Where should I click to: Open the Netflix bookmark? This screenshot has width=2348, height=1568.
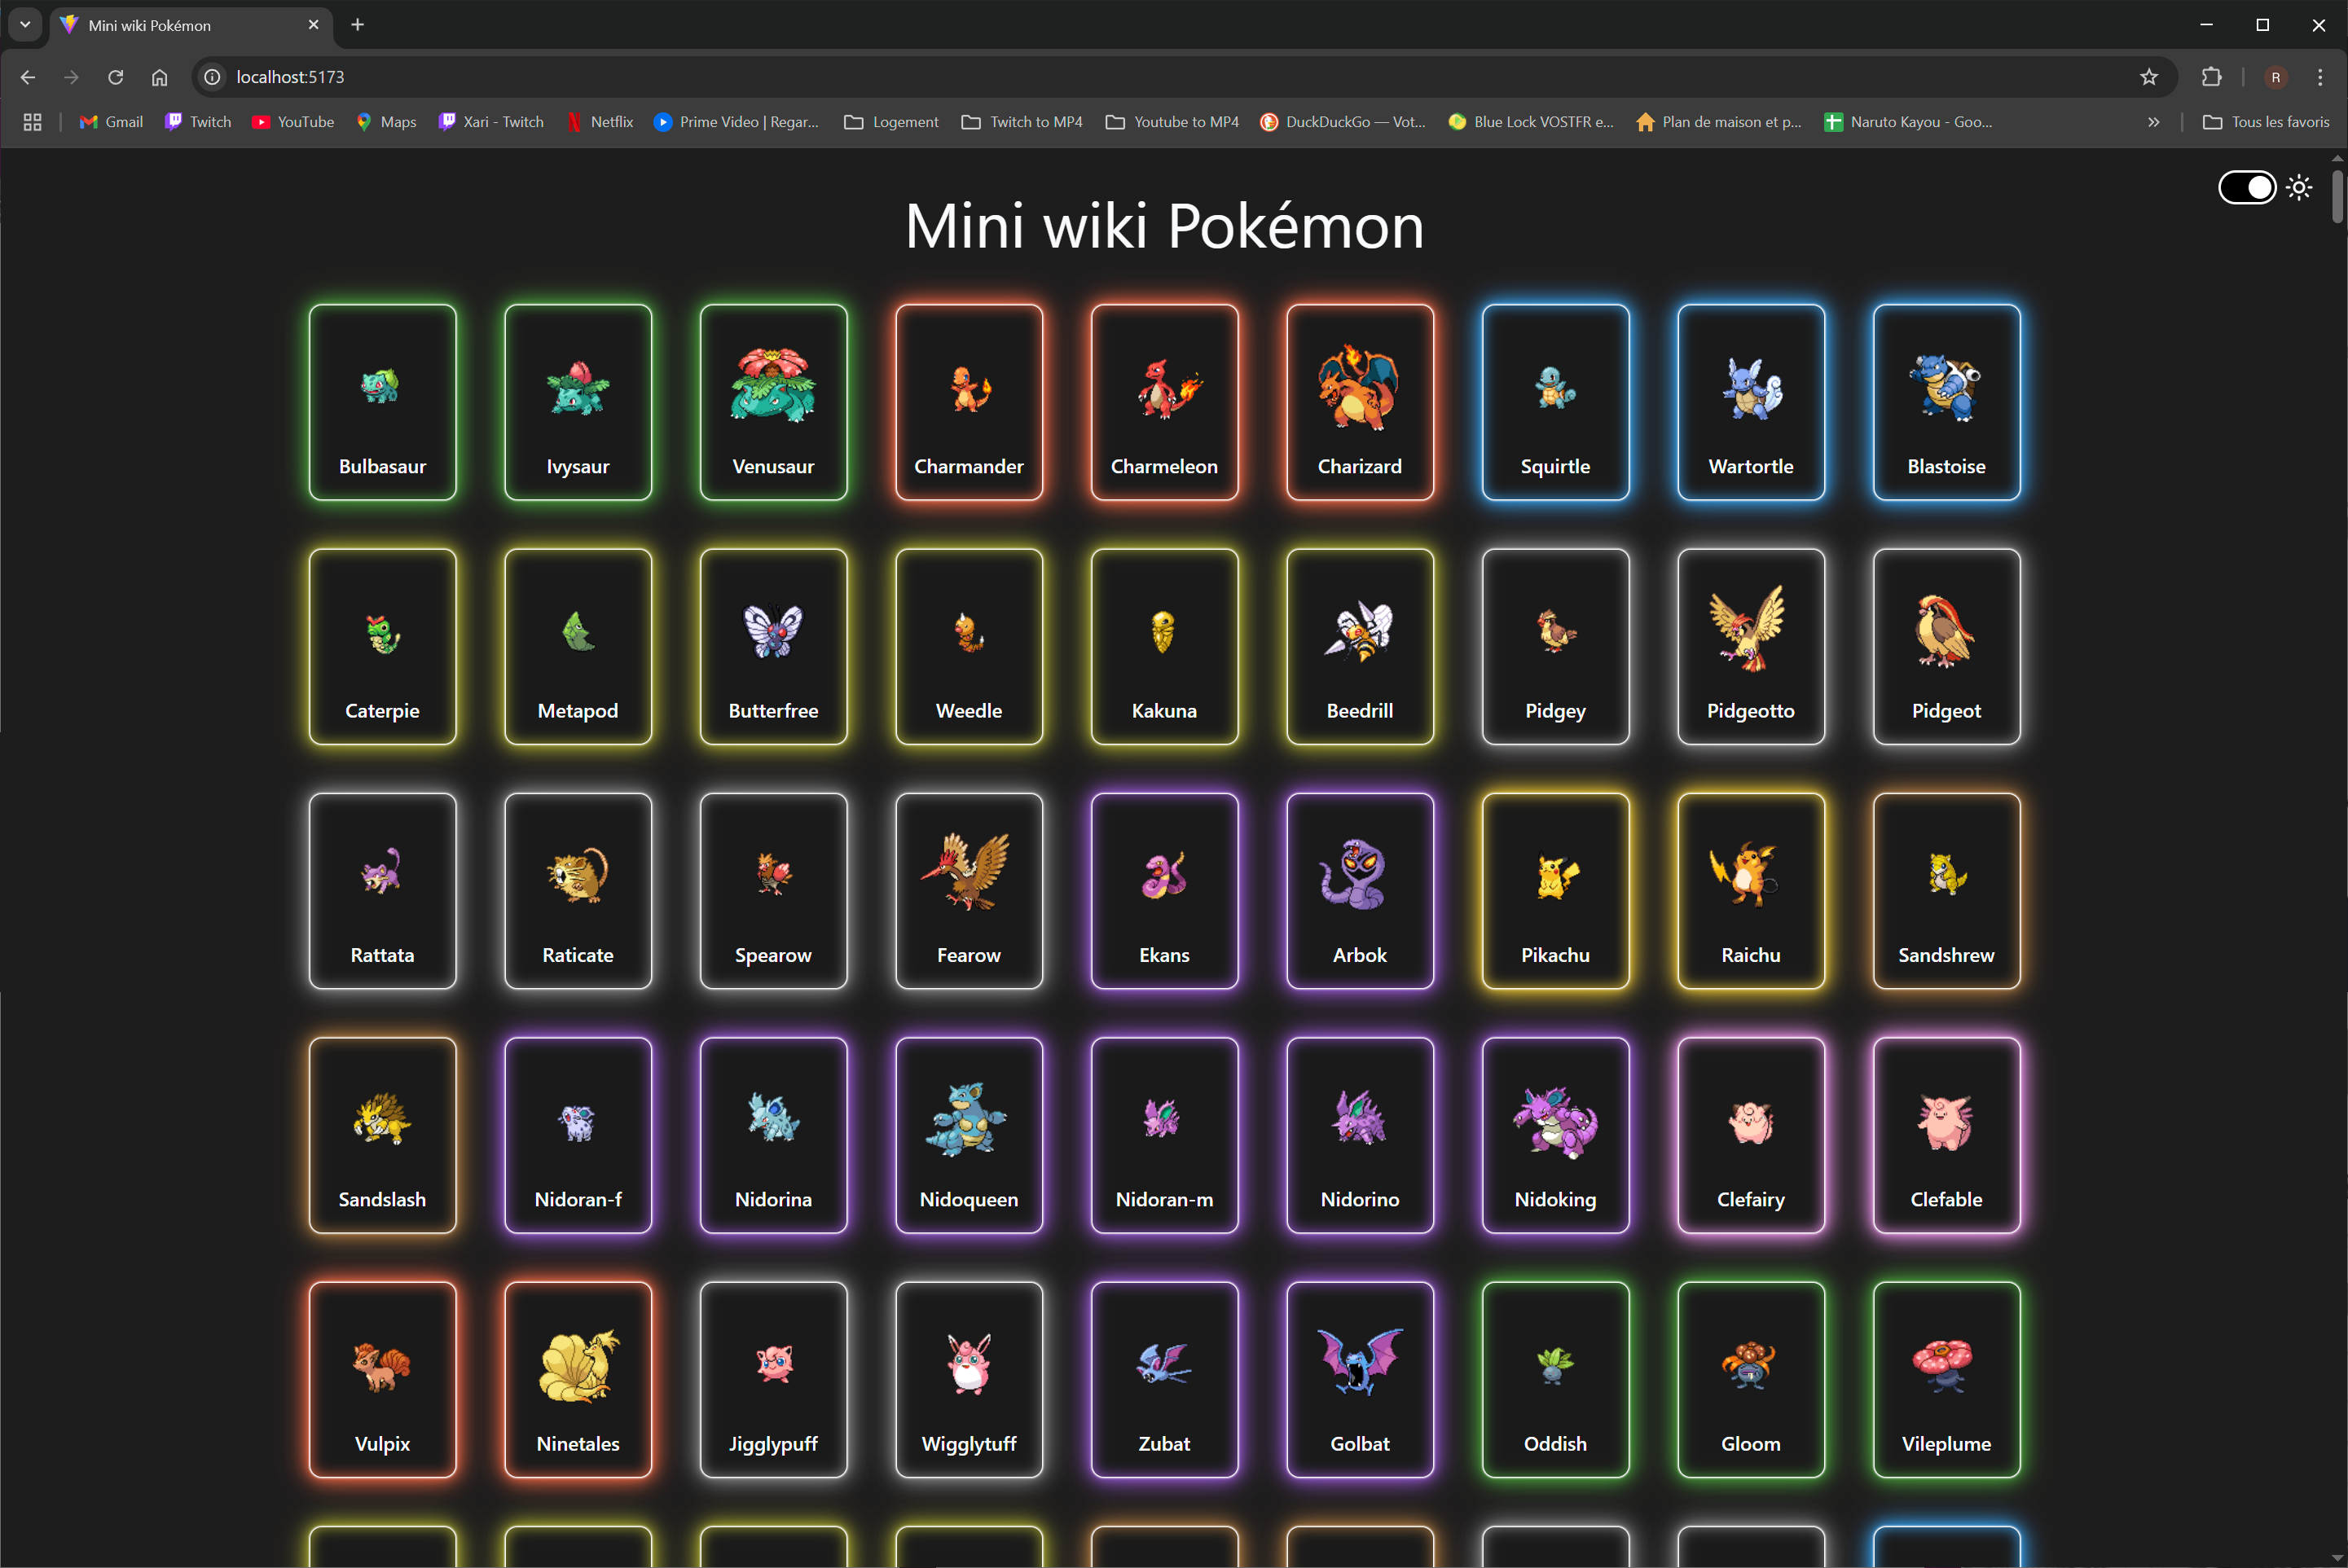[599, 121]
